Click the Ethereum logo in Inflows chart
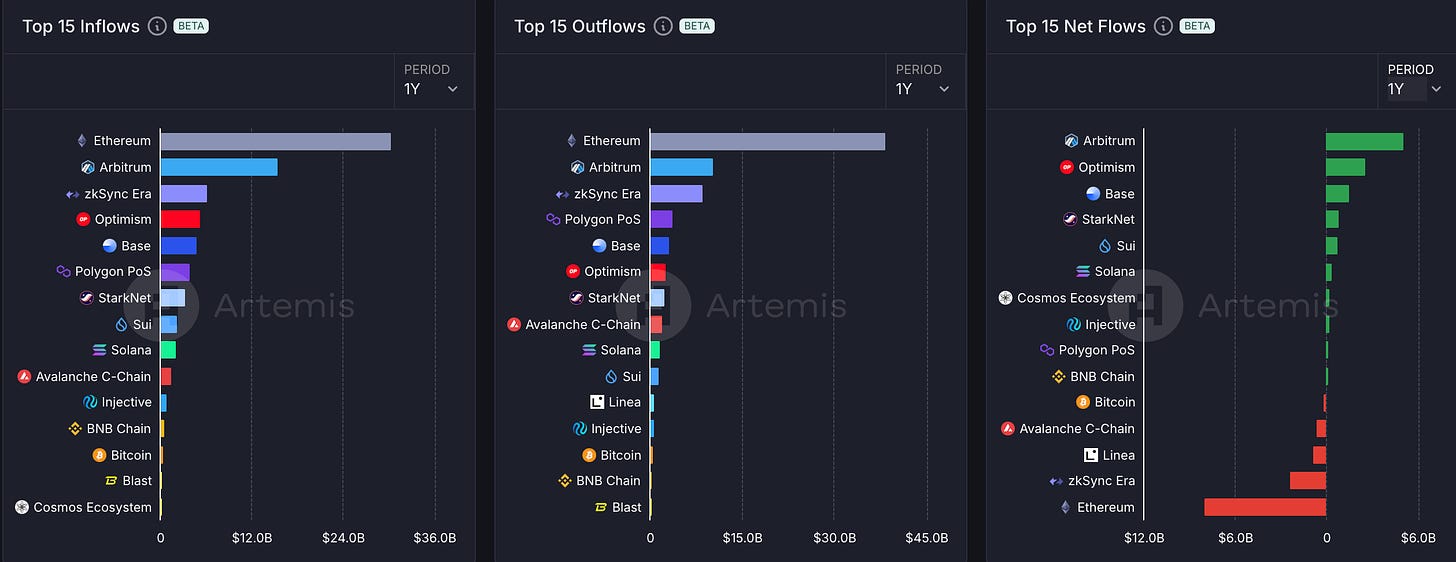Viewport: 1456px width, 562px height. coord(82,141)
